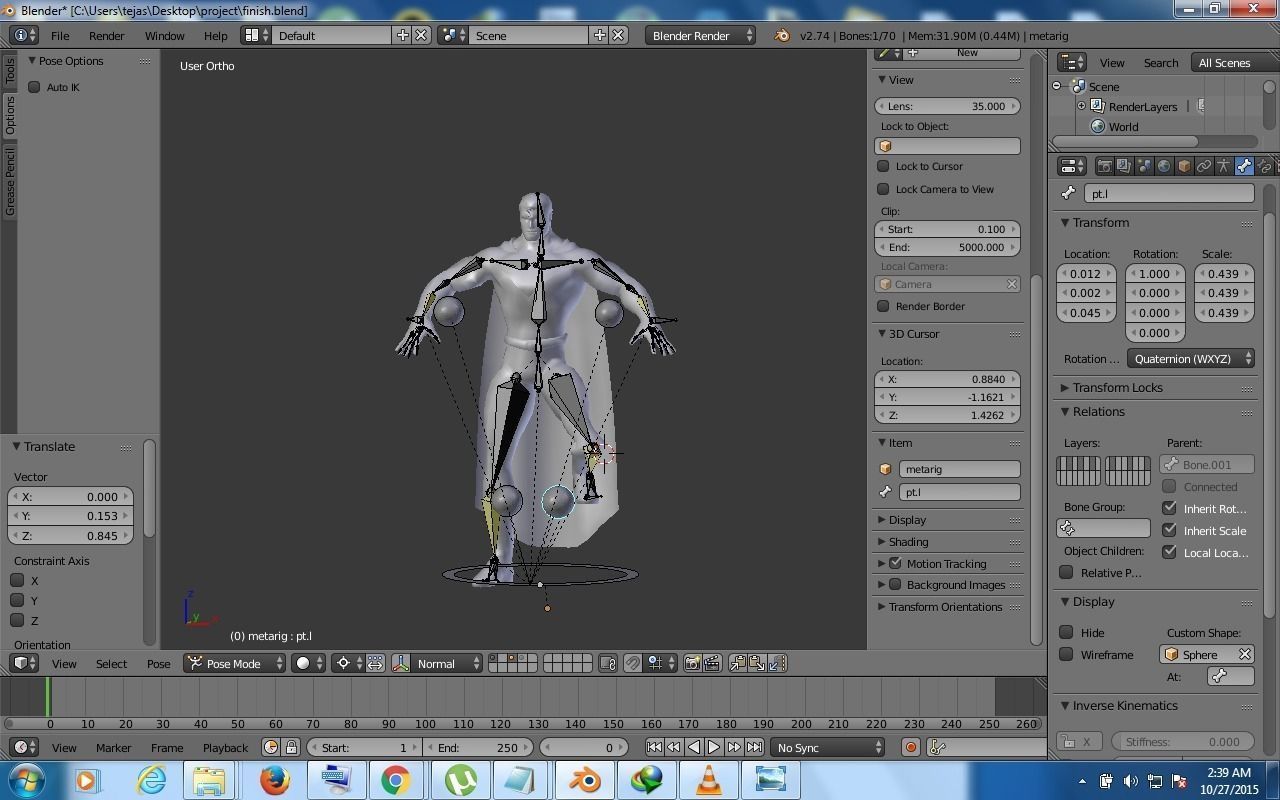This screenshot has height=800, width=1280.
Task: Open the Object properties cube tab
Action: click(x=1185, y=166)
